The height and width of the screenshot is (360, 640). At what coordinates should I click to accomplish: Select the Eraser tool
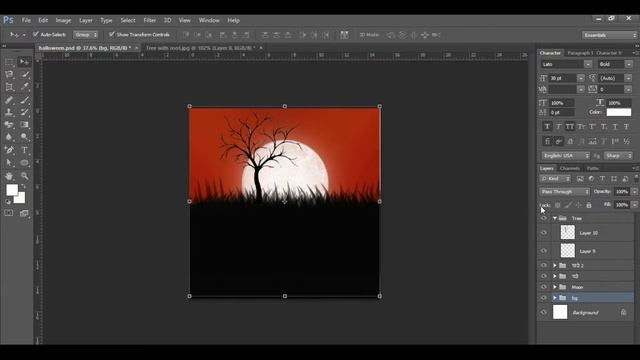(x=9, y=124)
